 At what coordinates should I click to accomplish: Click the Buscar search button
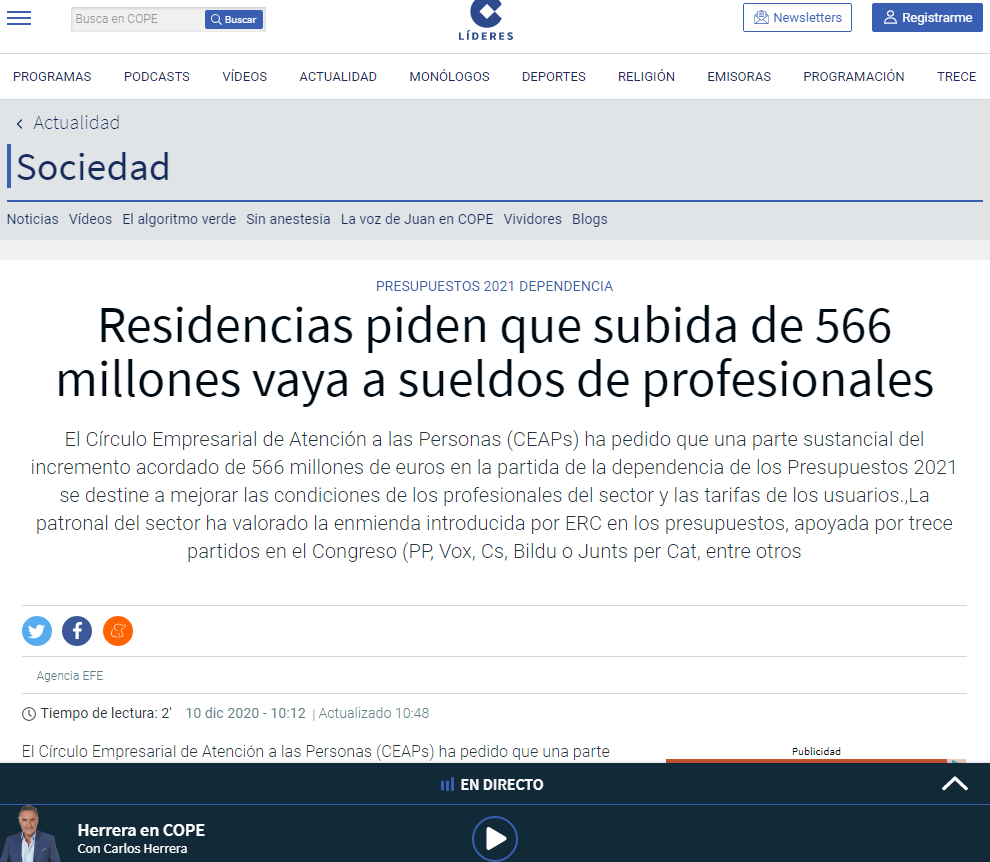(234, 20)
